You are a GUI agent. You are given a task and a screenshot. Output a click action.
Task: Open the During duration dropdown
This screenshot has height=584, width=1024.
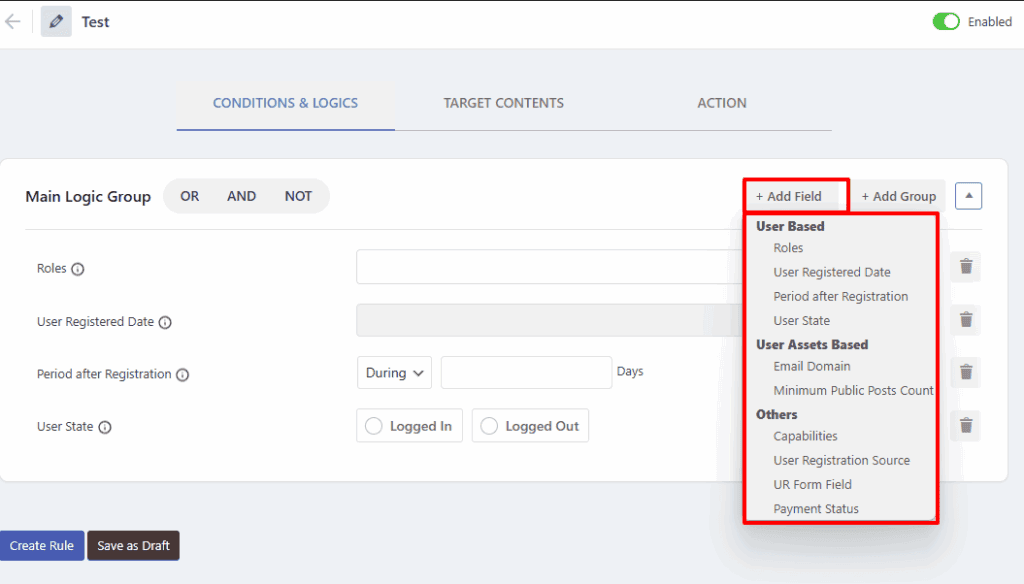pos(394,372)
